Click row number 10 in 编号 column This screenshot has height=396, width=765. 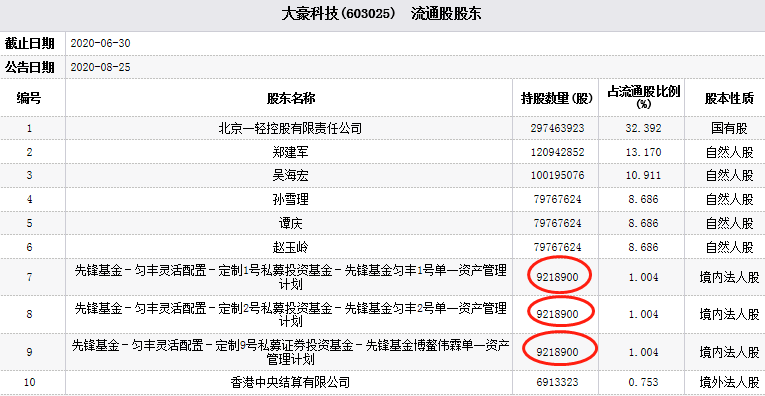pyautogui.click(x=29, y=382)
